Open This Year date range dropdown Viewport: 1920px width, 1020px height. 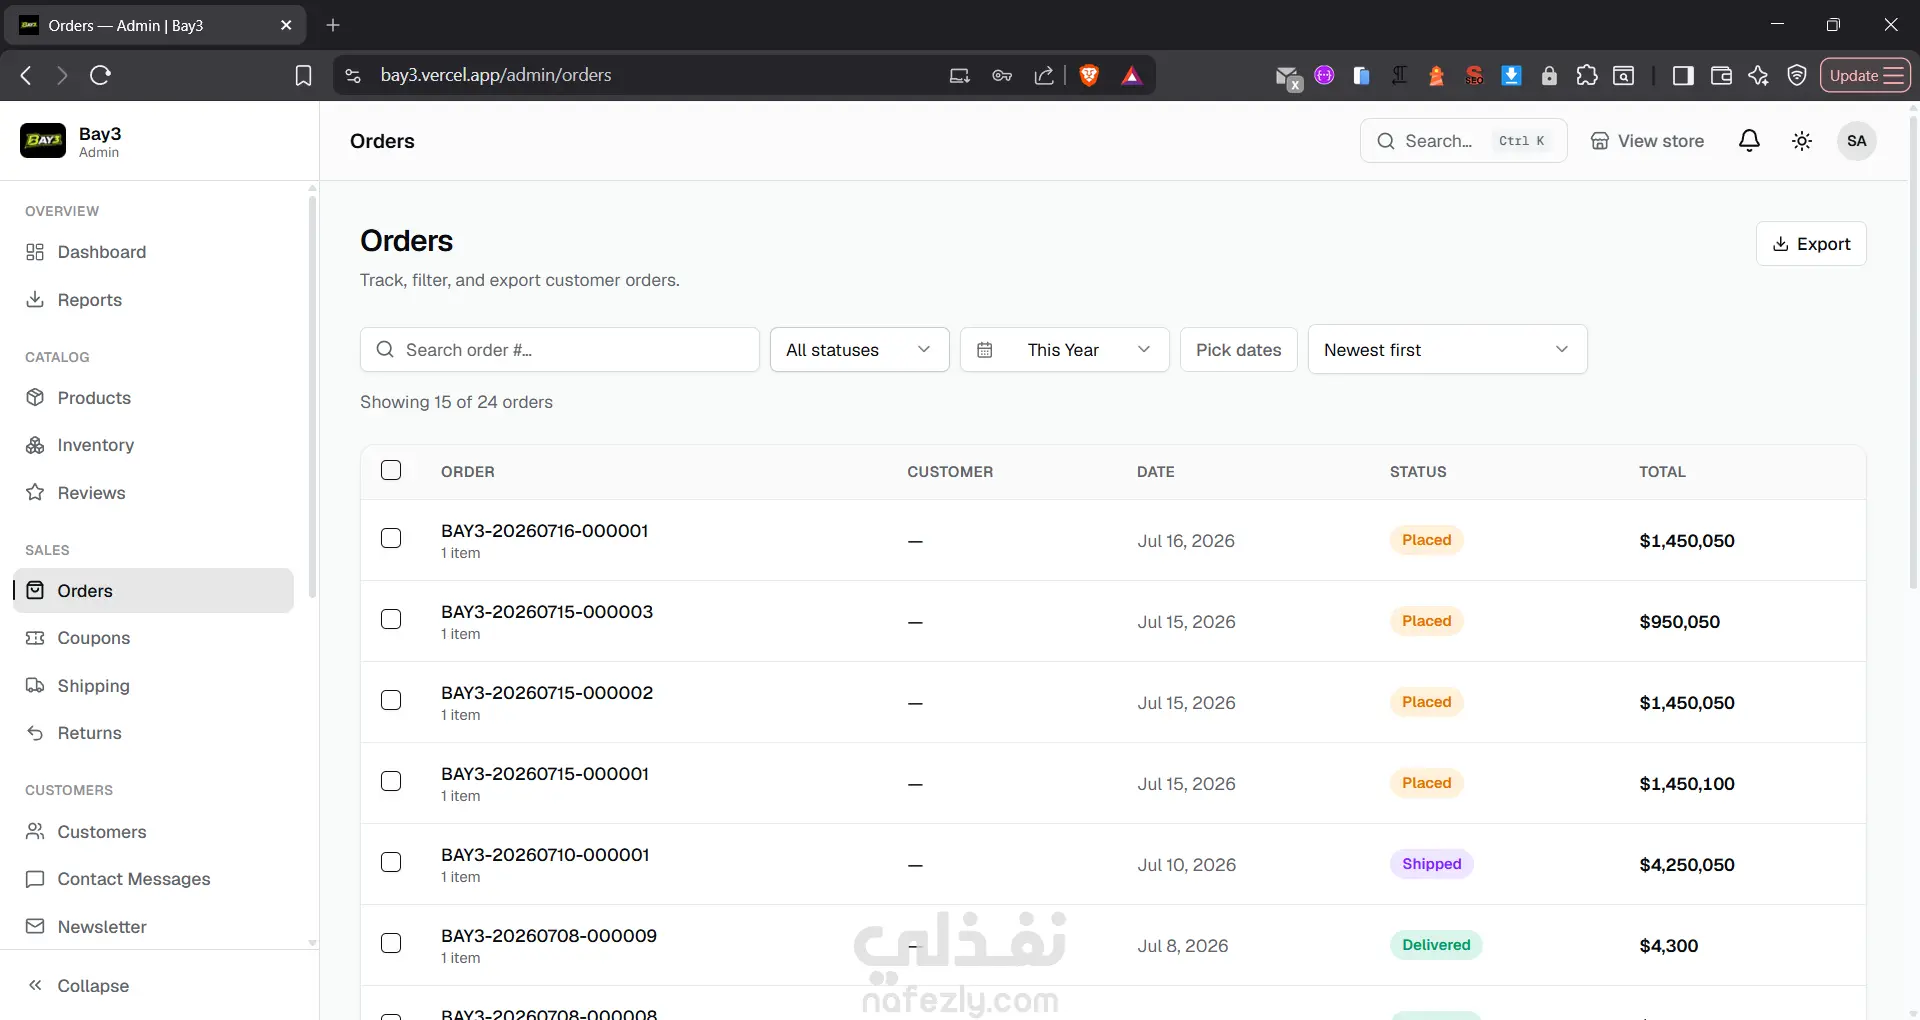click(x=1064, y=350)
